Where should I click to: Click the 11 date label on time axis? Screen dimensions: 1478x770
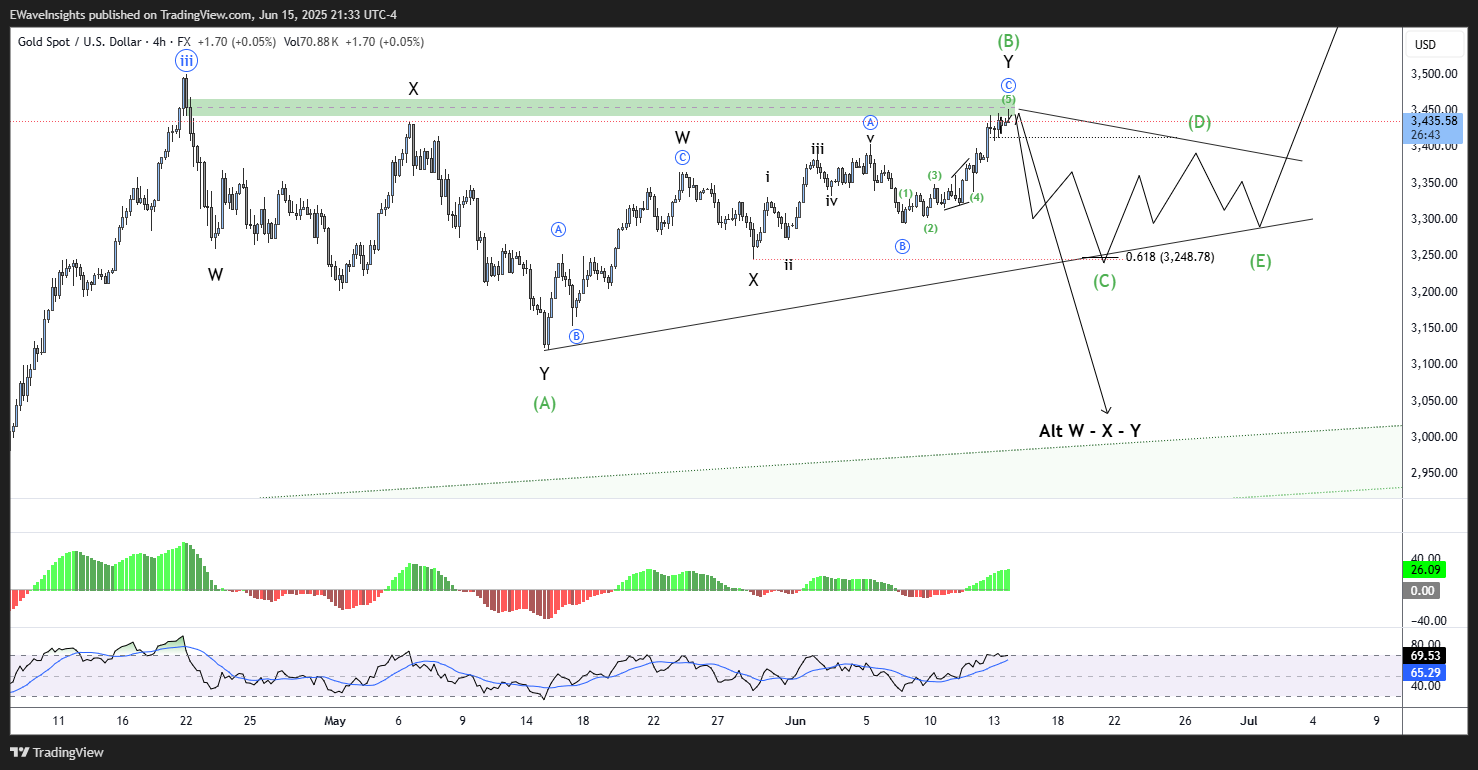58,721
